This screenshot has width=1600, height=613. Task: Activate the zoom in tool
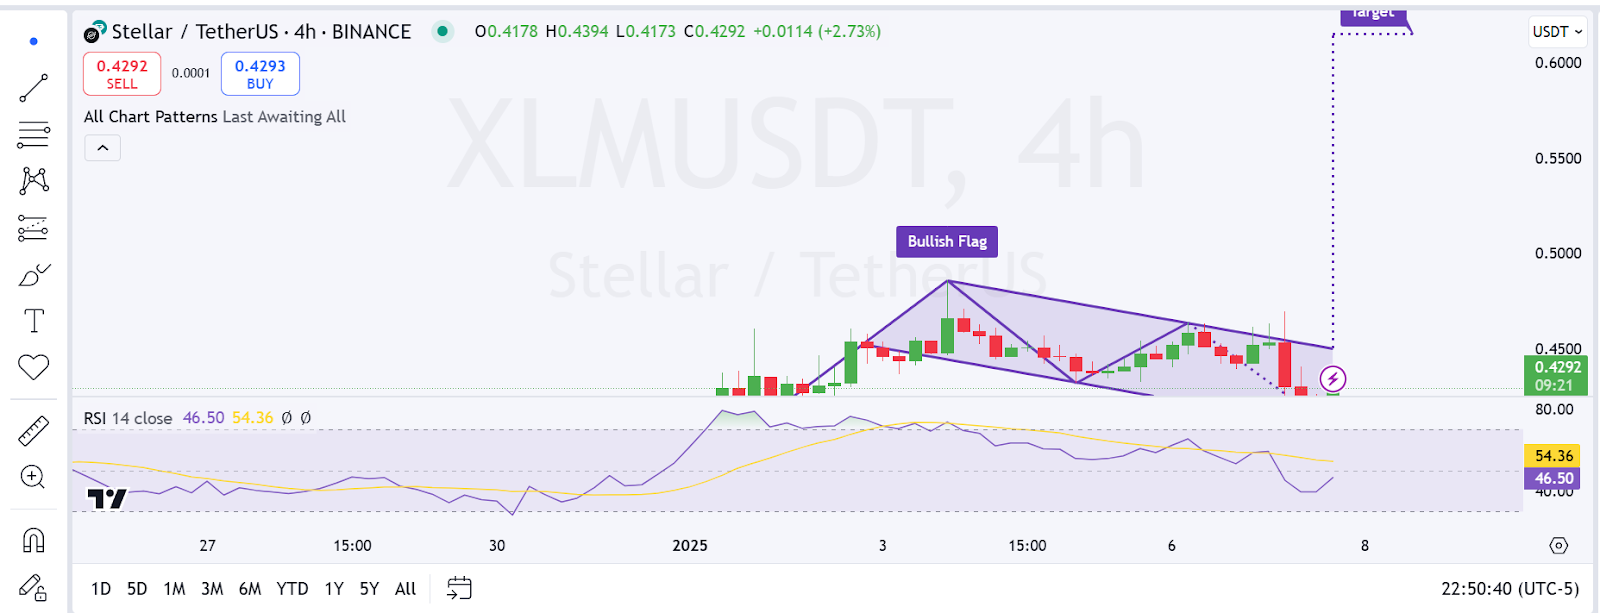pyautogui.click(x=33, y=477)
